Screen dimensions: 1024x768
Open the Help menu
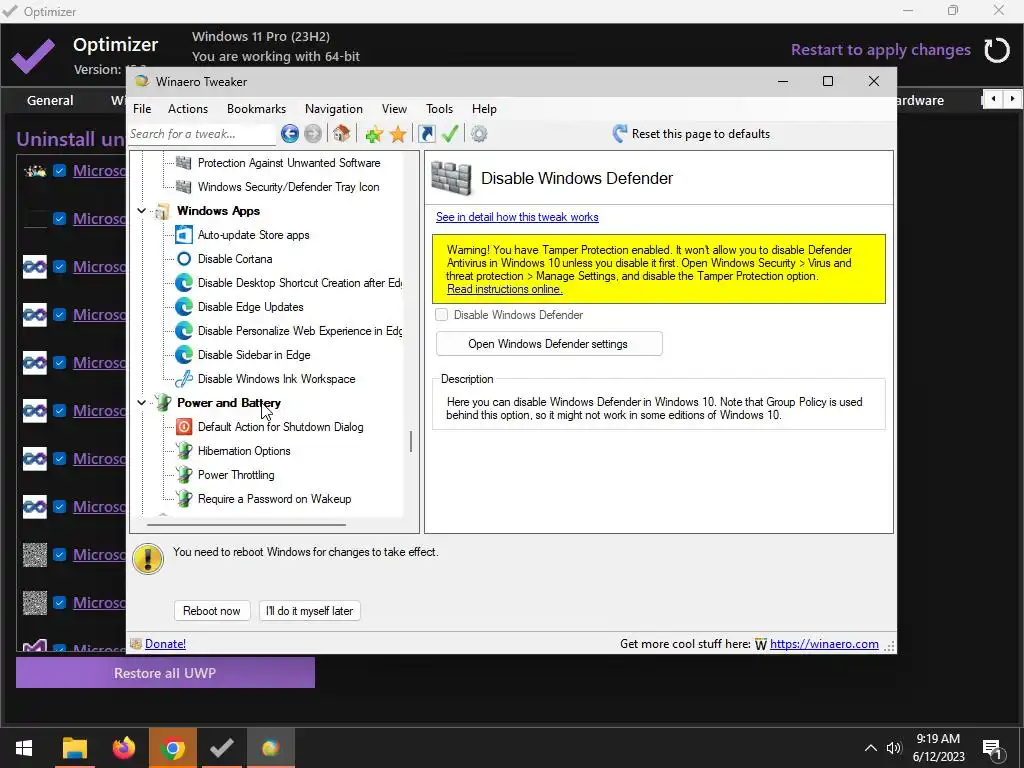coord(485,109)
